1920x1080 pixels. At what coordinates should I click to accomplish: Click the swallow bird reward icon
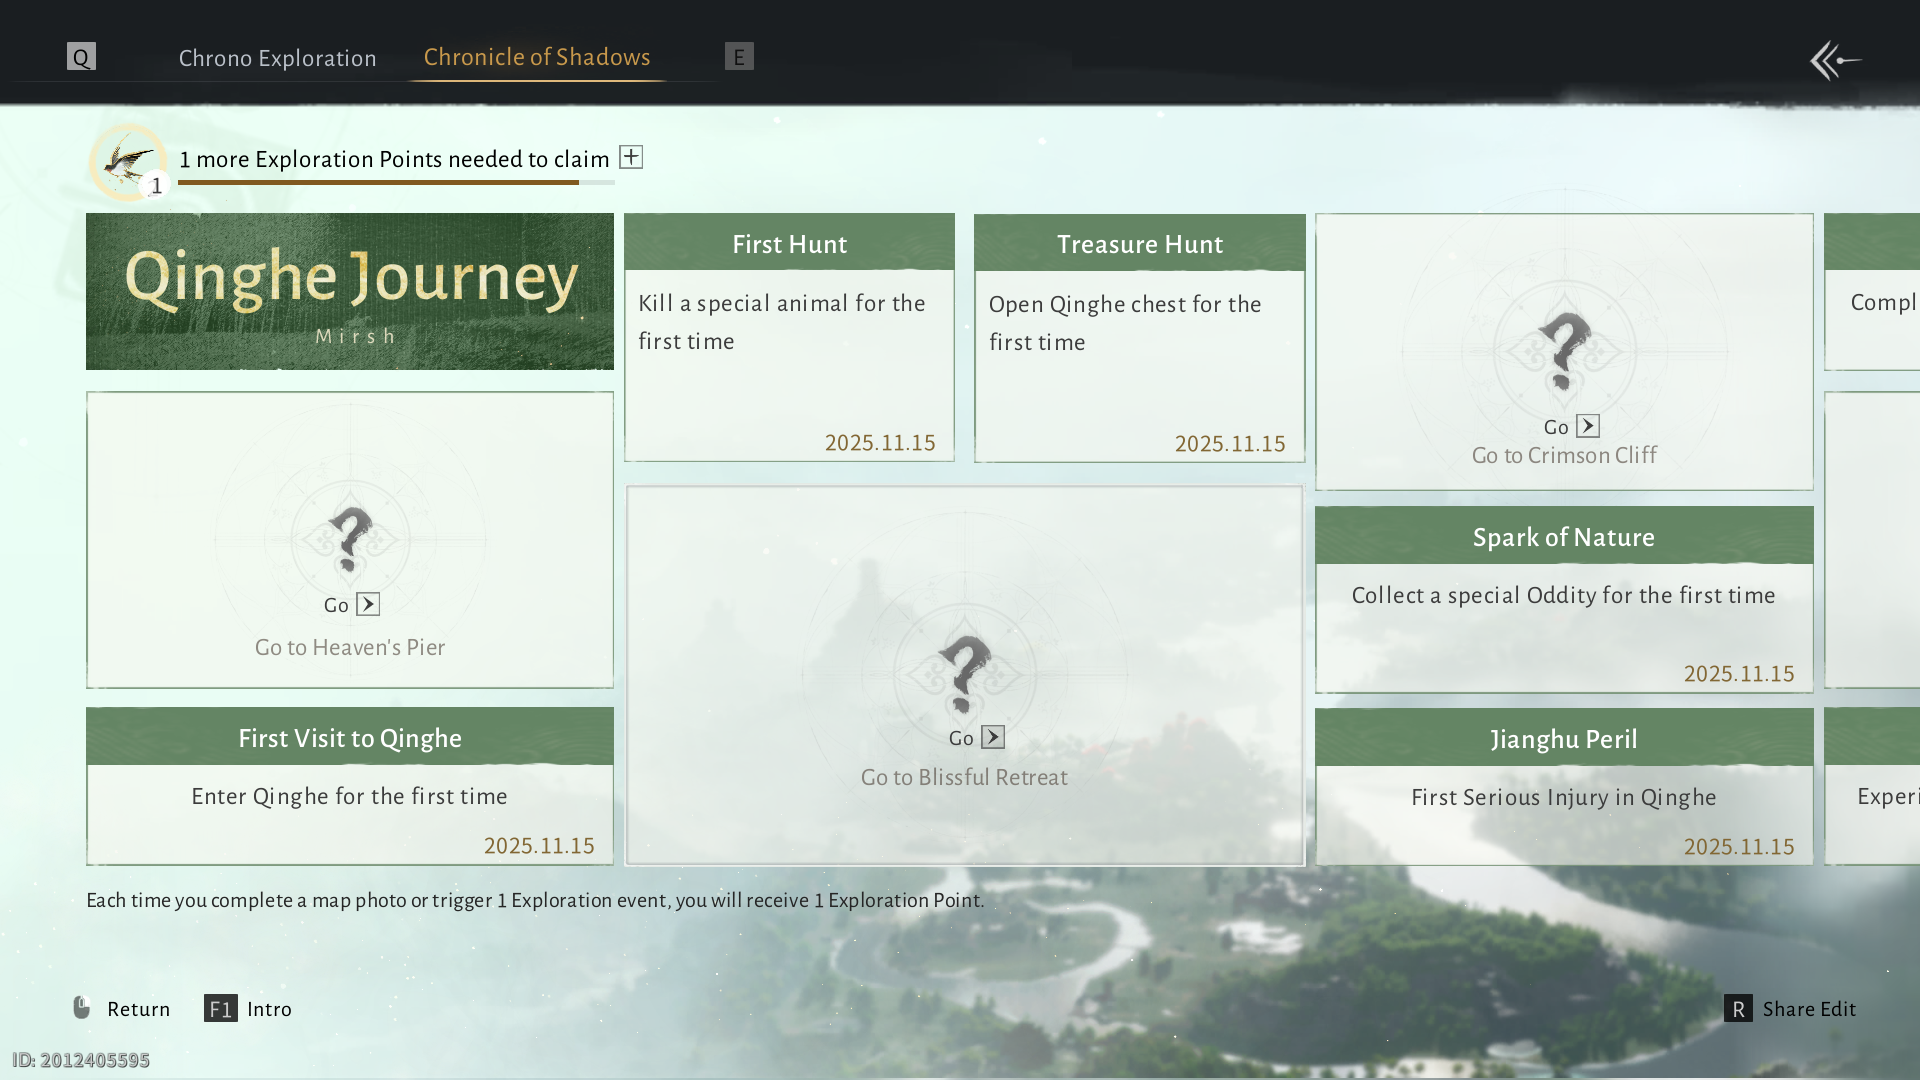128,162
